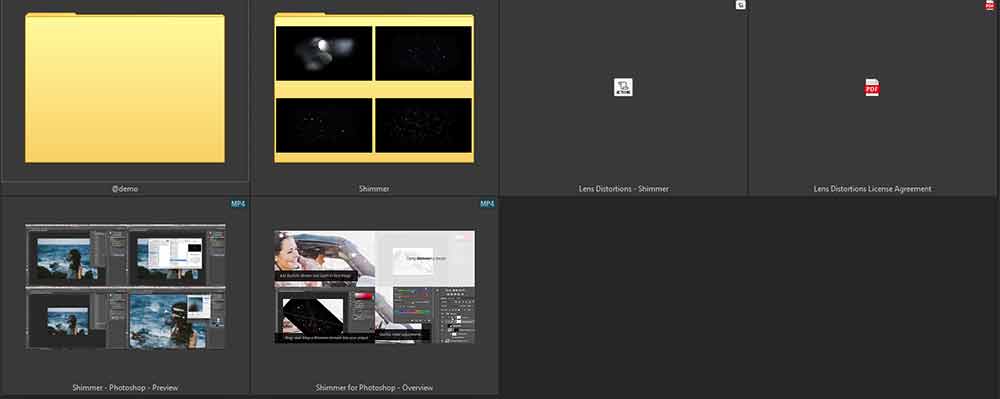This screenshot has width=1000, height=399.
Task: Click the Shimmer for Photoshop - Overview file name
Action: (374, 388)
